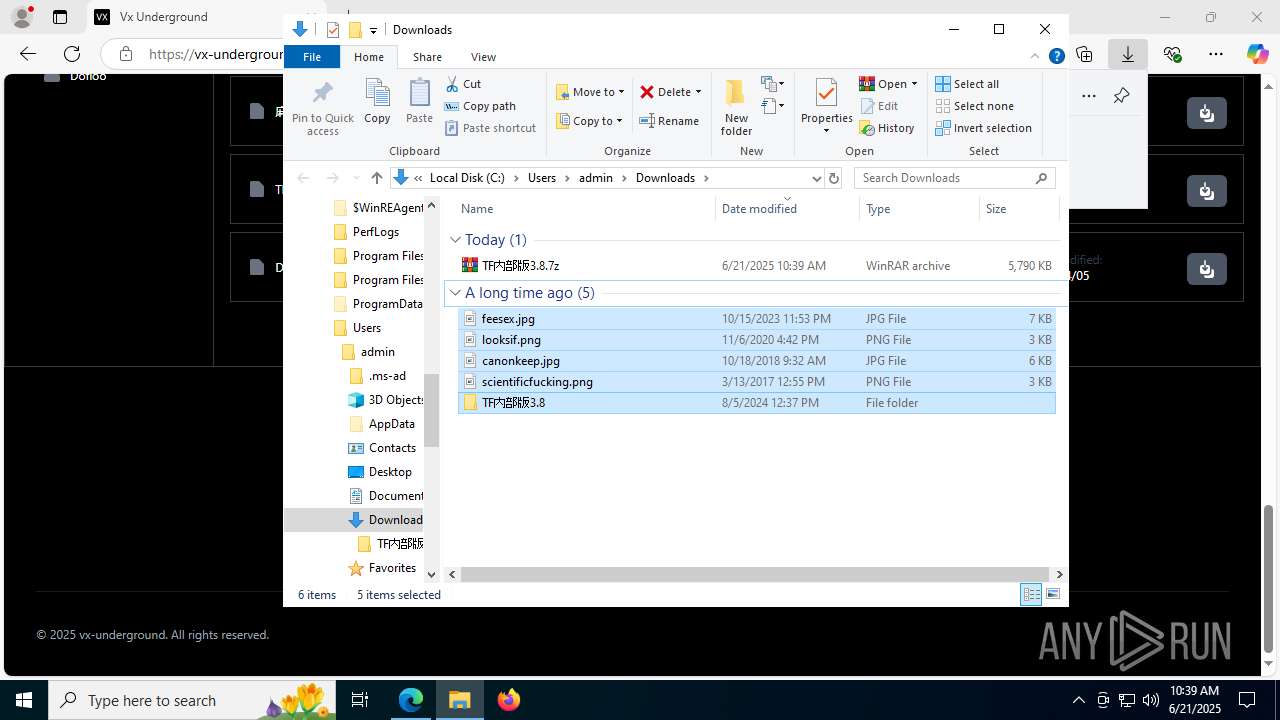The image size is (1280, 720).
Task: Open the Open button dropdown arrow
Action: [x=914, y=84]
